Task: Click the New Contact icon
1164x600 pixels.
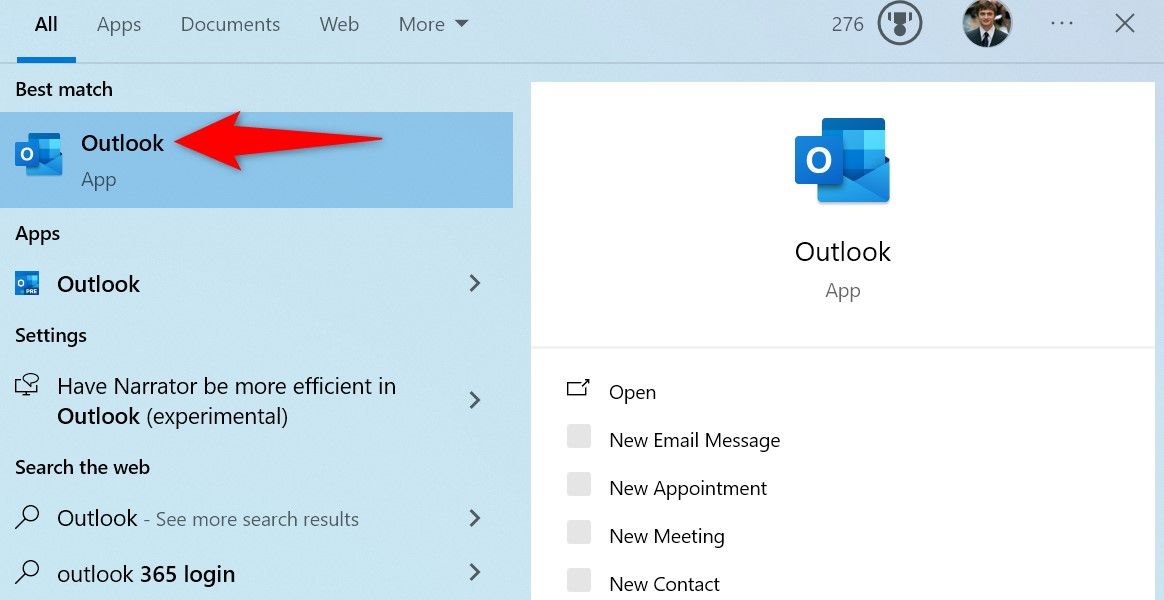Action: pos(580,580)
